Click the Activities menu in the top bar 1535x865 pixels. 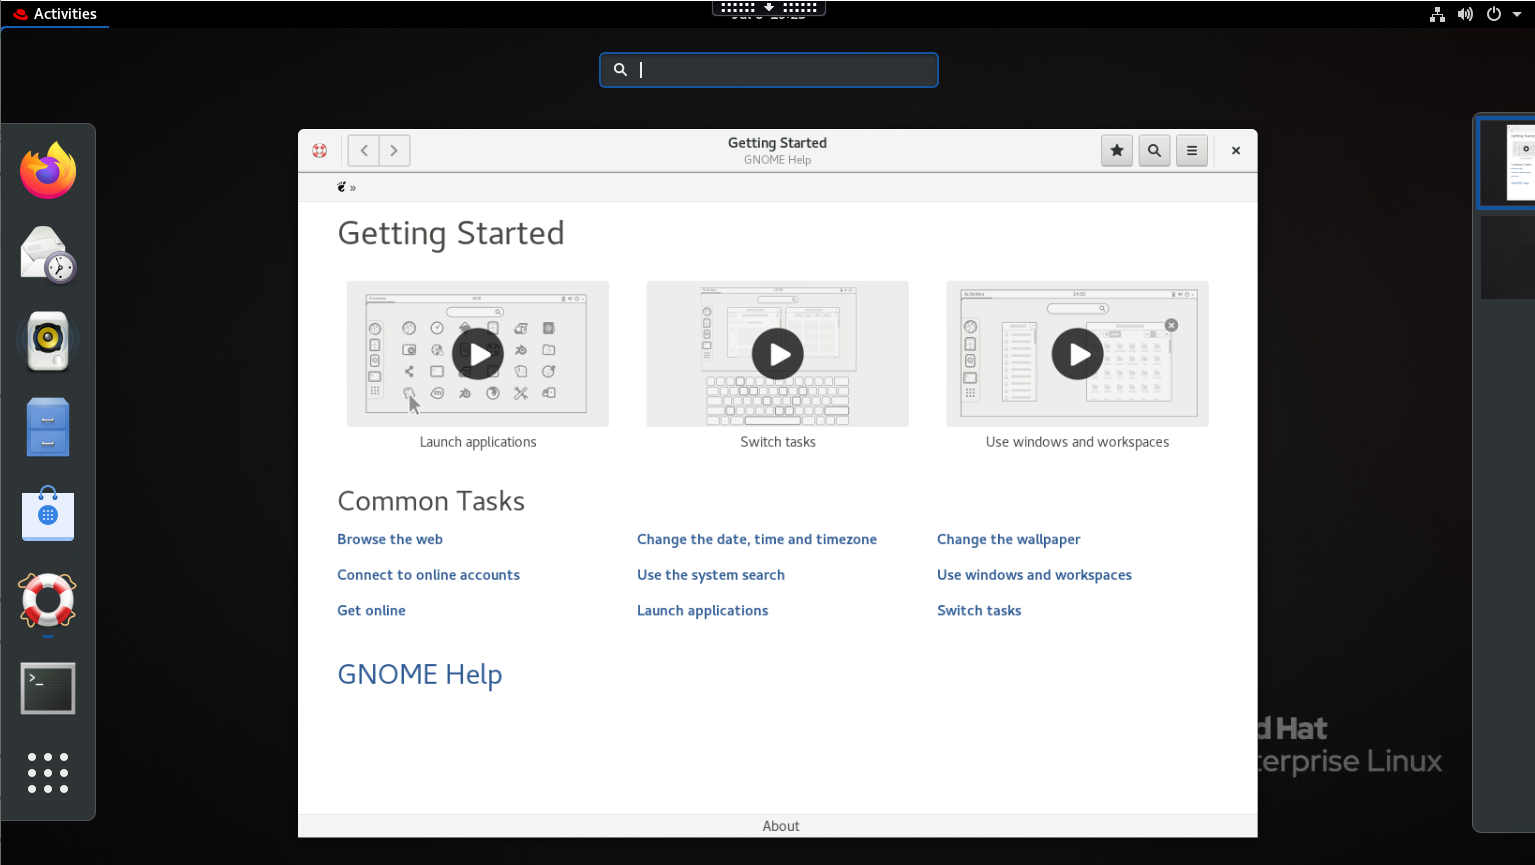pyautogui.click(x=55, y=14)
